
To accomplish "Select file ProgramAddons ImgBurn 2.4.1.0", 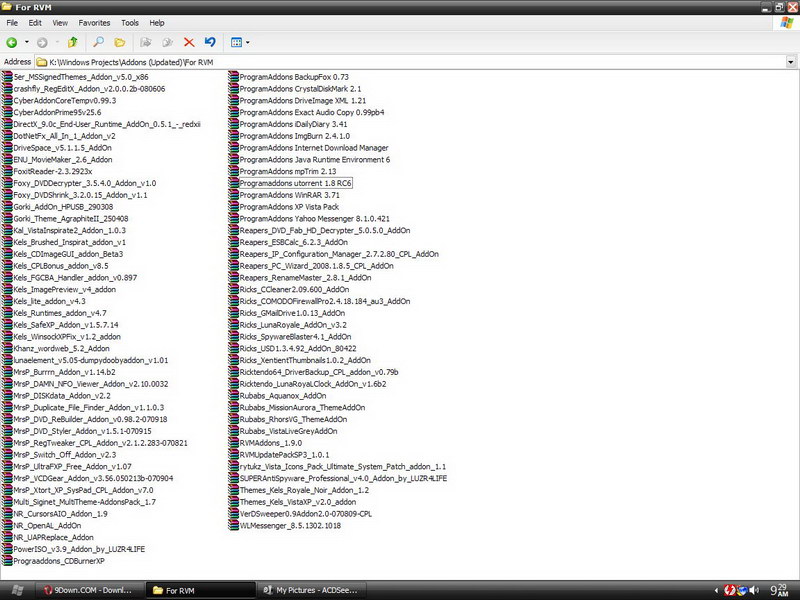I will point(295,136).
